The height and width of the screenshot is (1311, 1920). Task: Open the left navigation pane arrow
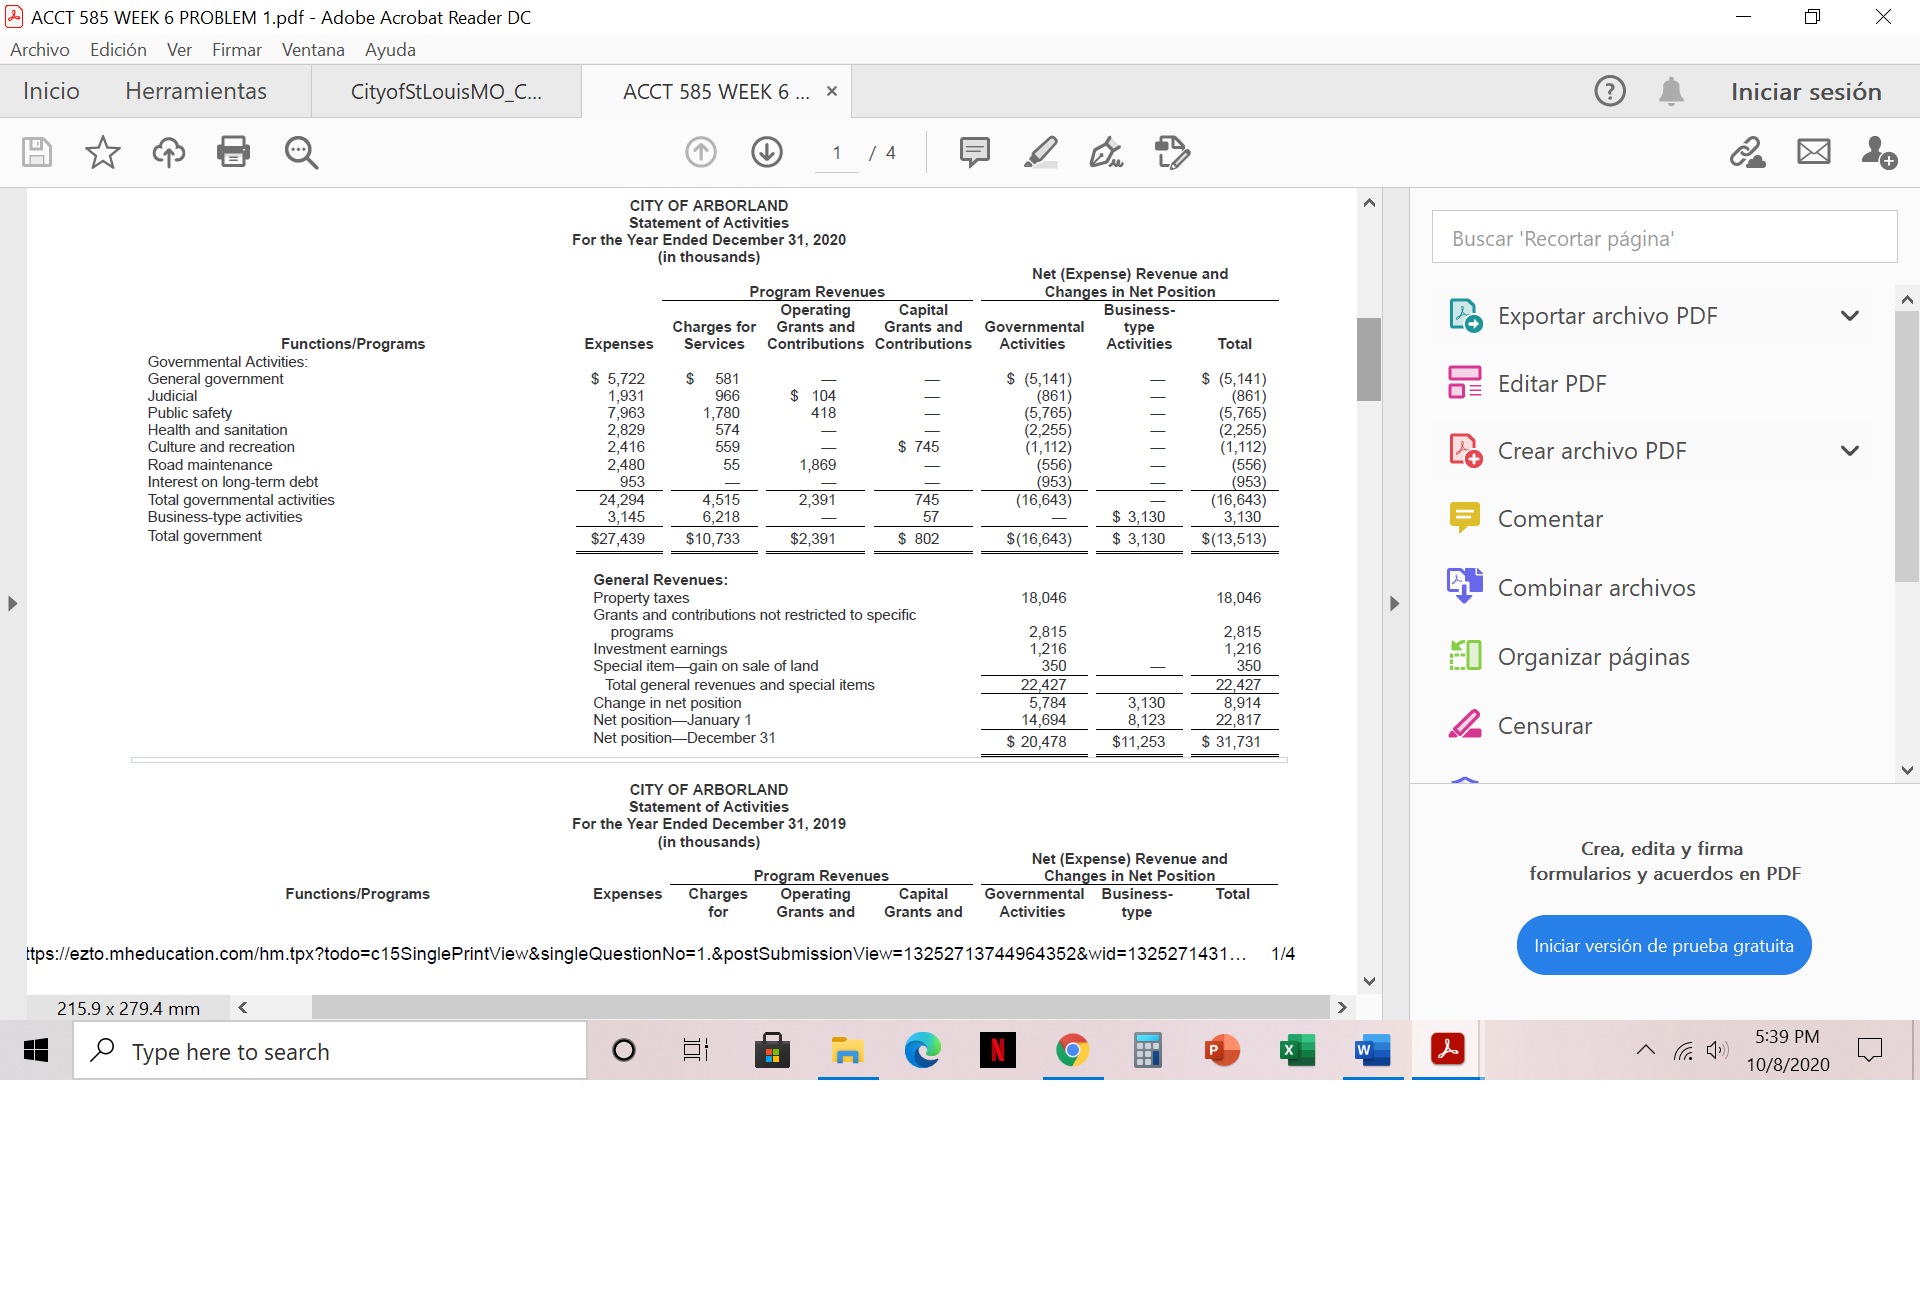12,603
